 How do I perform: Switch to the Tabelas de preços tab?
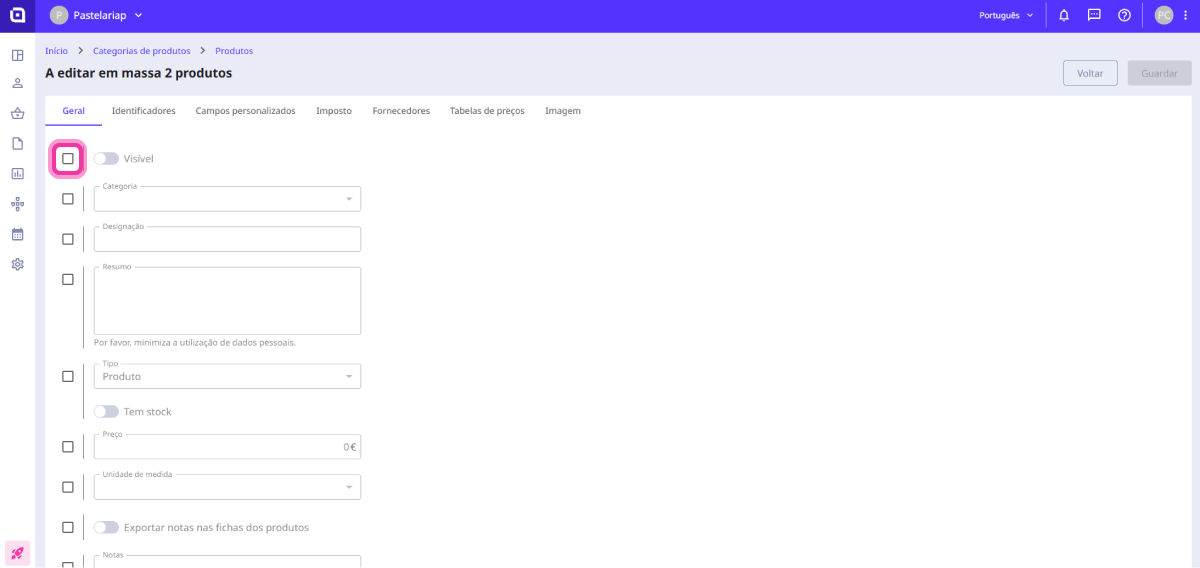(x=487, y=111)
